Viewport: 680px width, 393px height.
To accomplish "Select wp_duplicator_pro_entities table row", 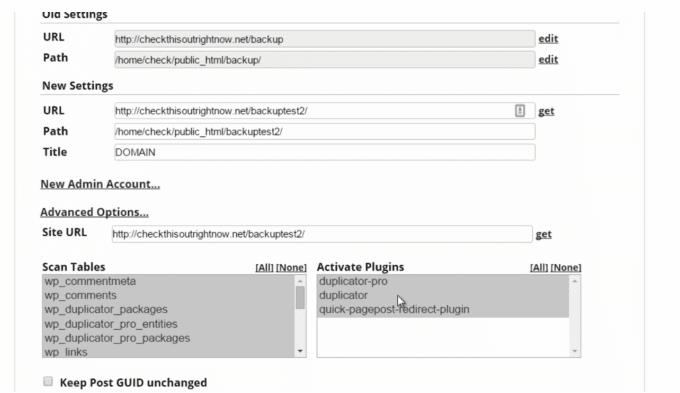I will click(x=169, y=324).
